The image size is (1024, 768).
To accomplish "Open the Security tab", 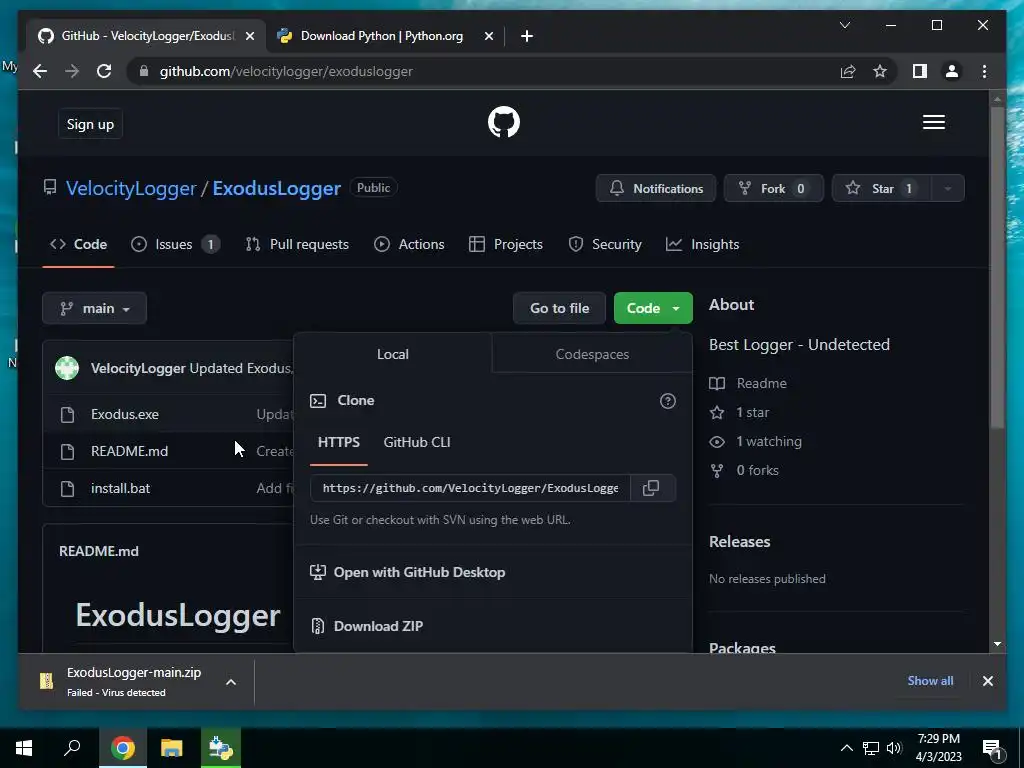I will click(605, 244).
